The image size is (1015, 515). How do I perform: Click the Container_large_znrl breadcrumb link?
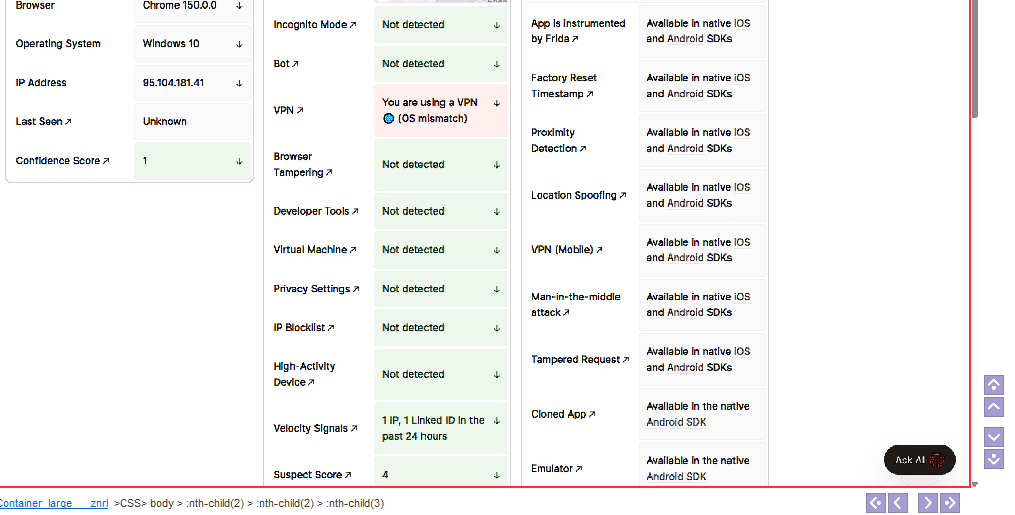[54, 503]
